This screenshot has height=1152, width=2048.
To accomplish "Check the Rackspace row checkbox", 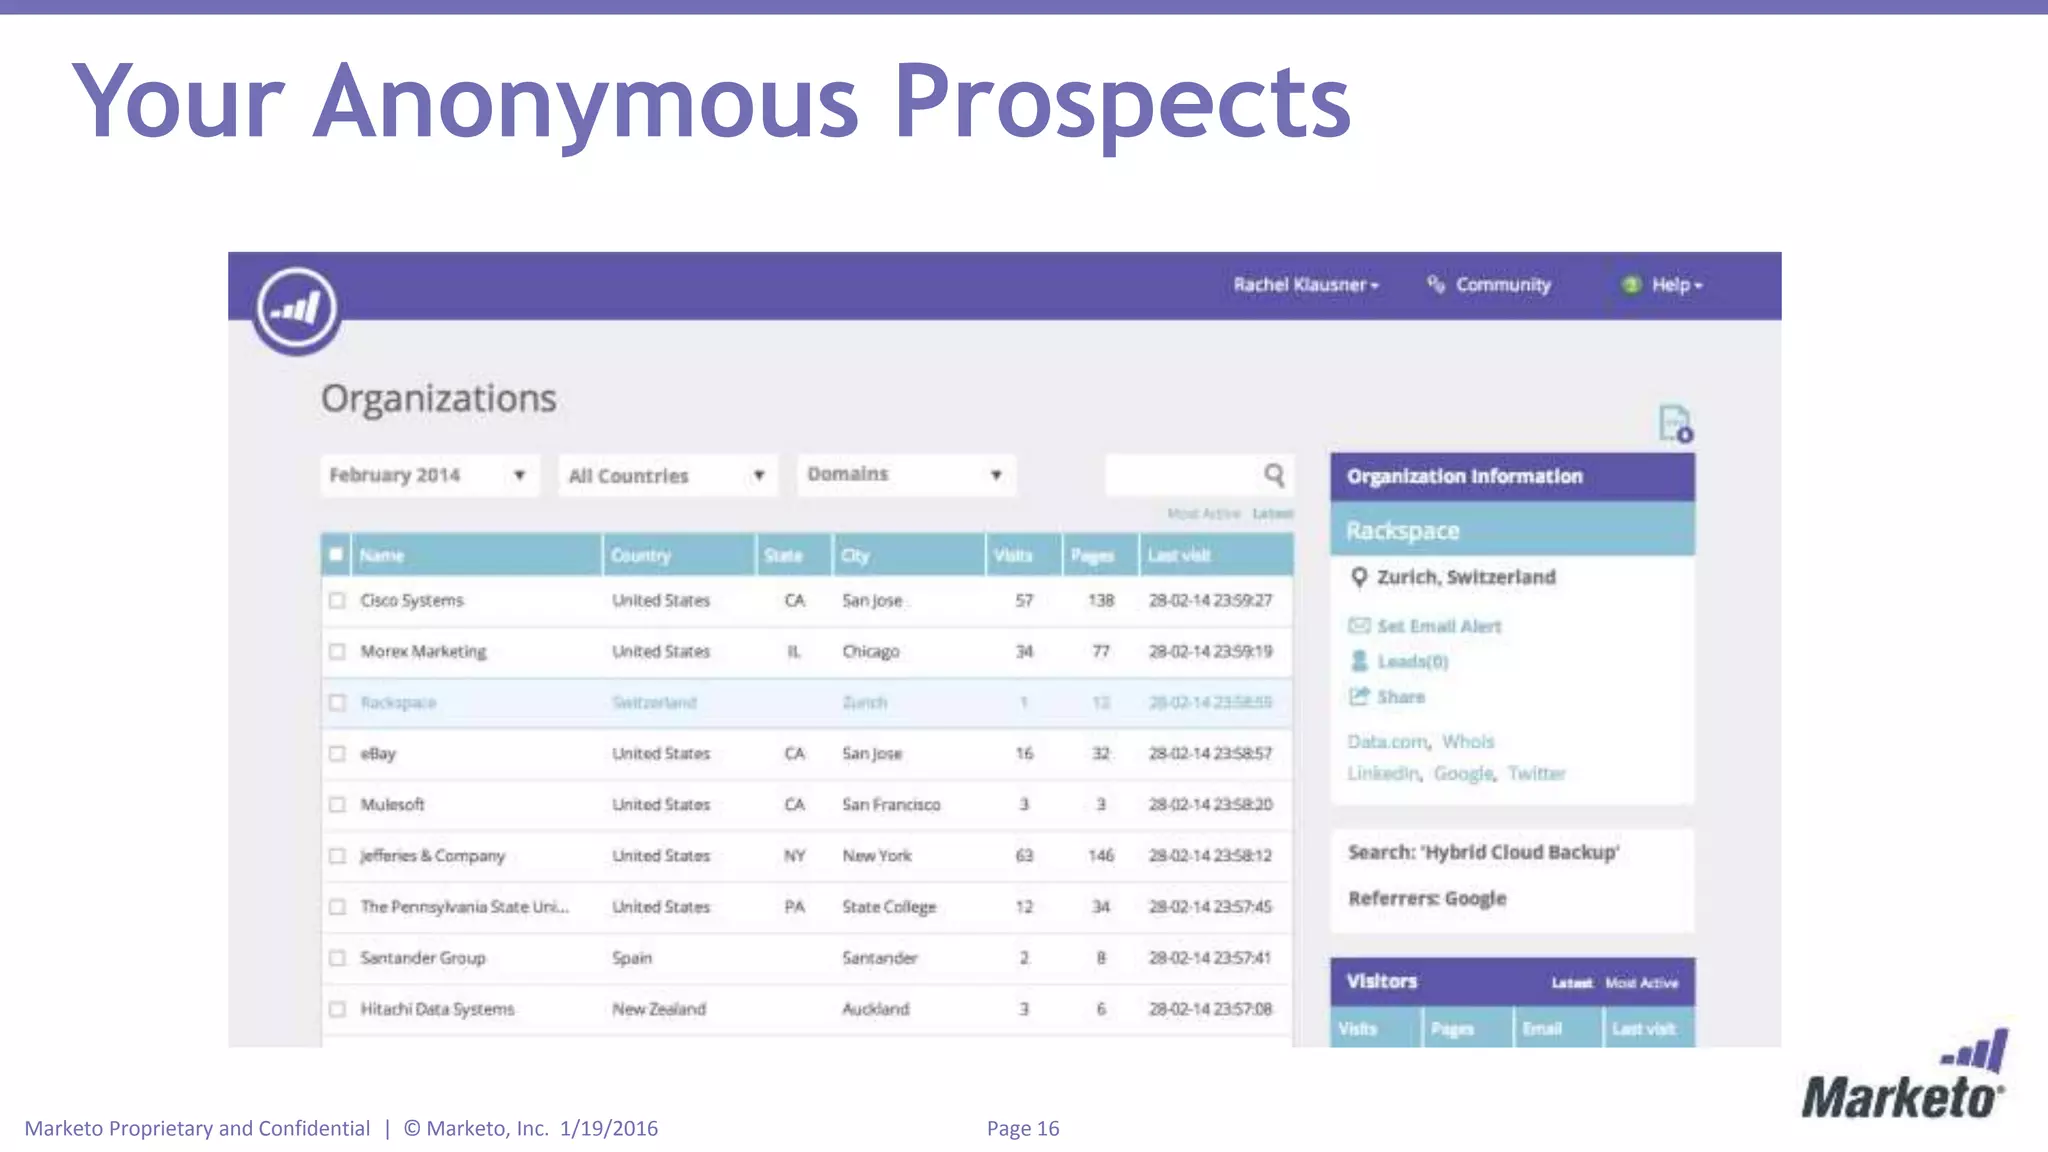I will pyautogui.click(x=337, y=703).
